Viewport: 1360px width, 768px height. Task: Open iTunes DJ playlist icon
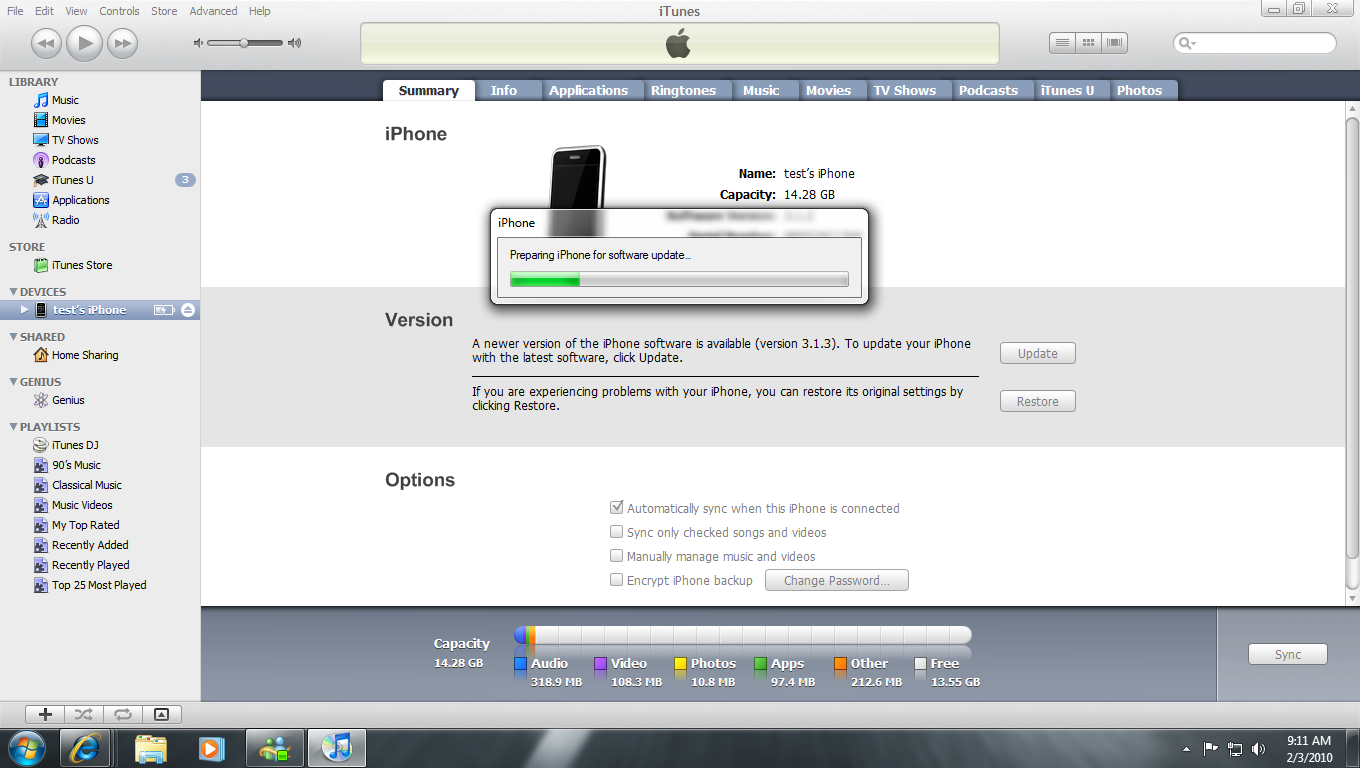[x=41, y=445]
